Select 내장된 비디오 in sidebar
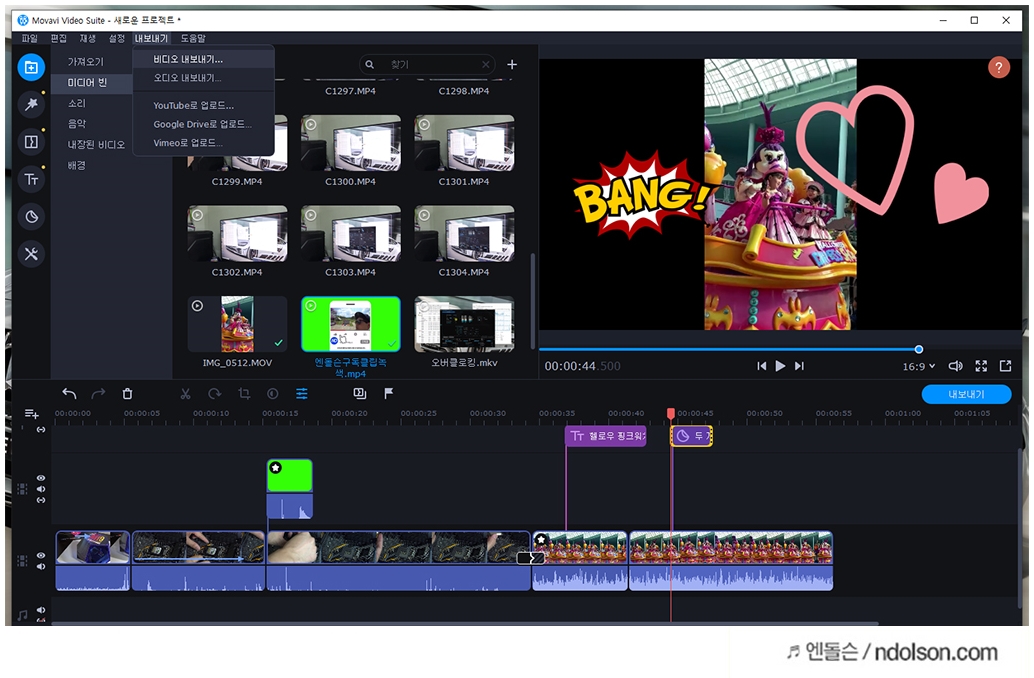 click(x=96, y=144)
